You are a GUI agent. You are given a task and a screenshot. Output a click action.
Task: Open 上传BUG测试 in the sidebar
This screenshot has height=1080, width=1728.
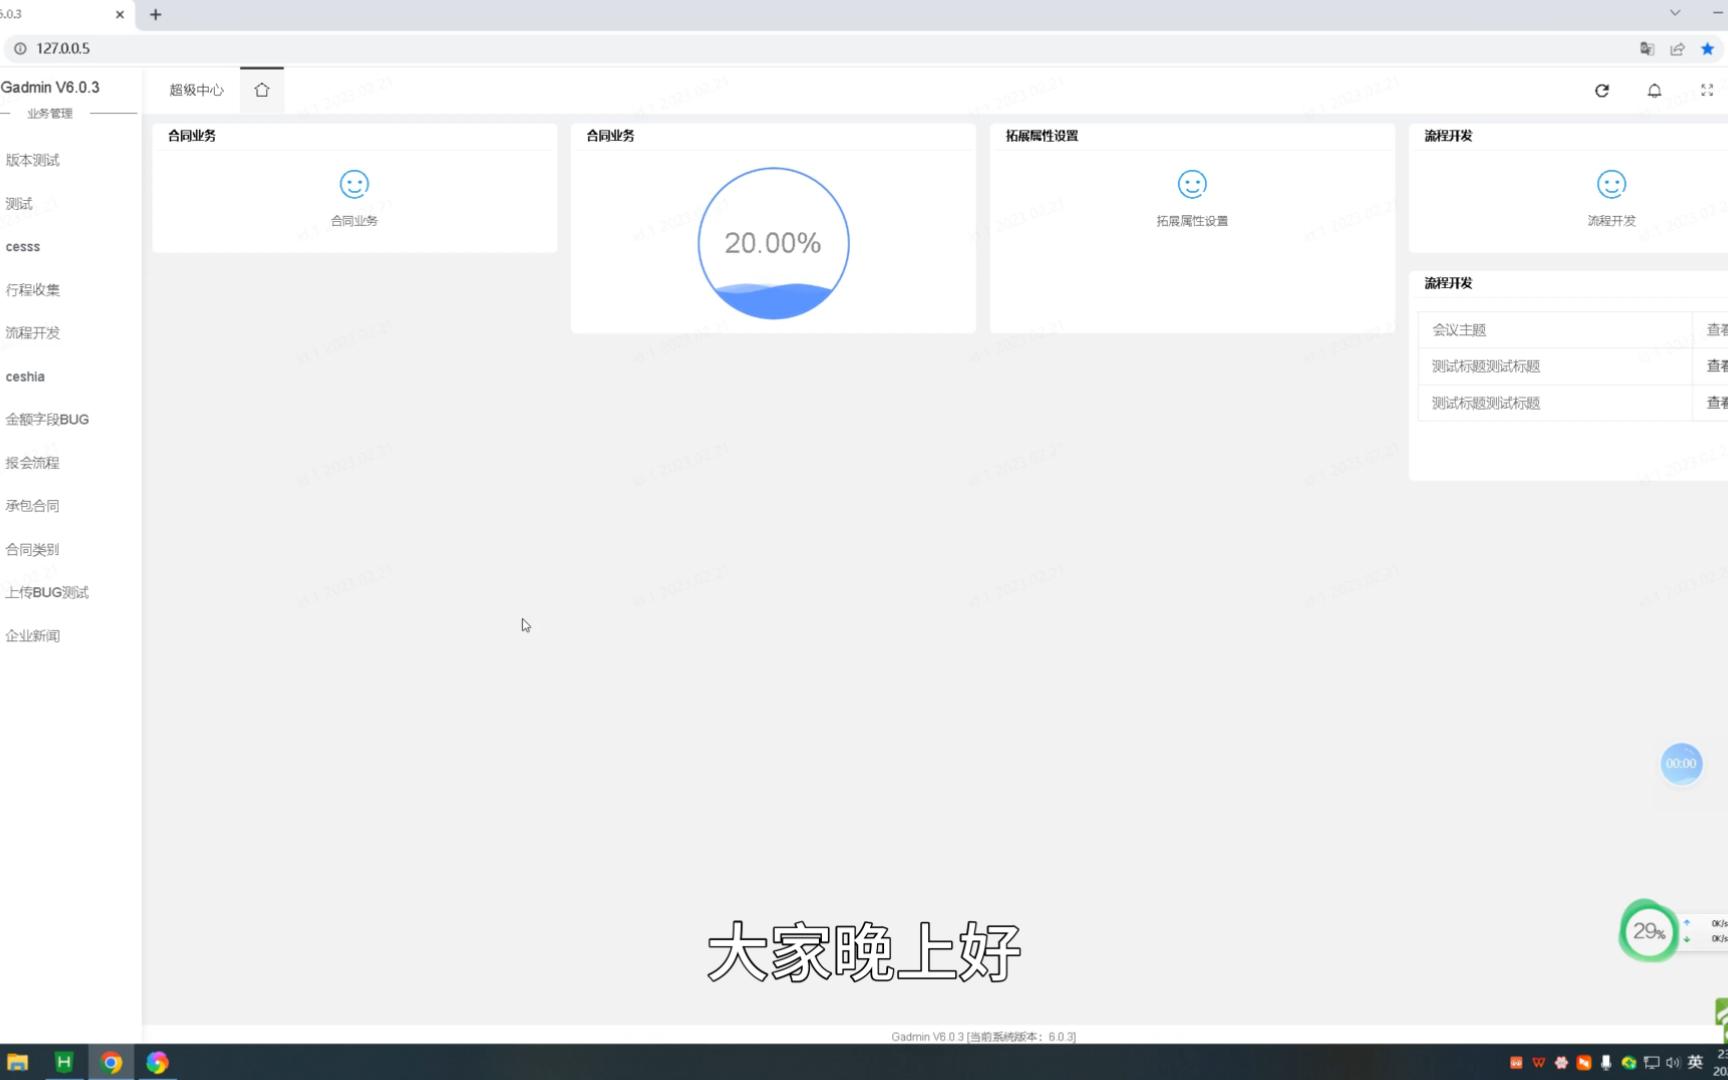(47, 592)
